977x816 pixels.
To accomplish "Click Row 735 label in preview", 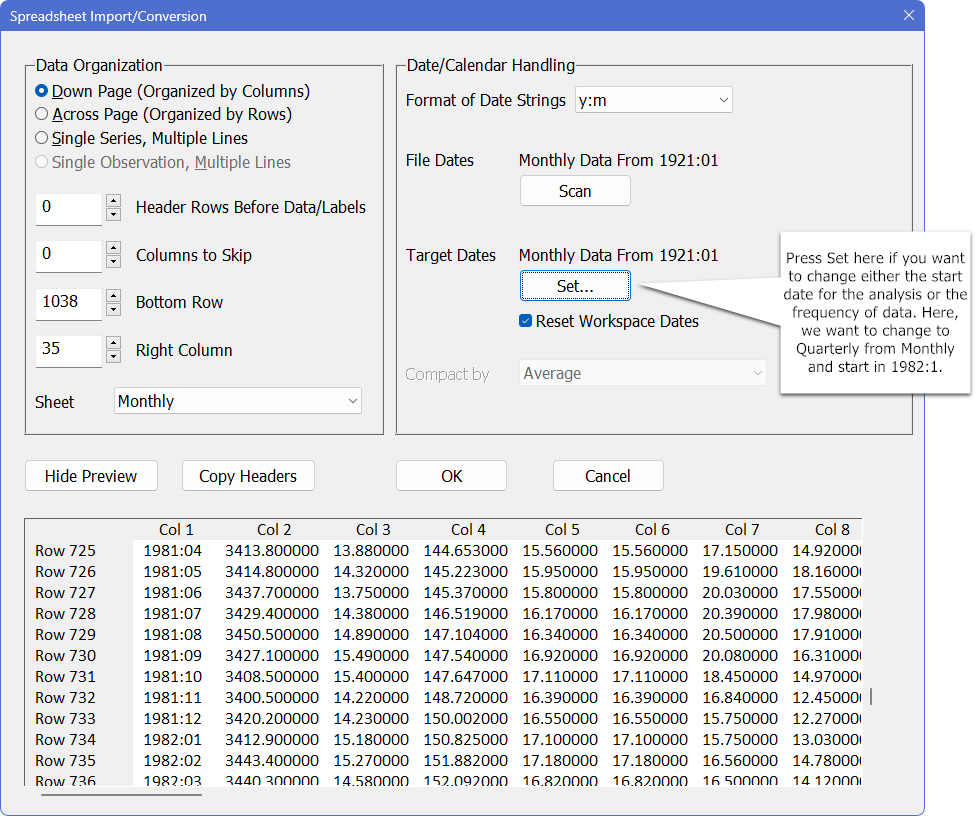I will [x=65, y=761].
